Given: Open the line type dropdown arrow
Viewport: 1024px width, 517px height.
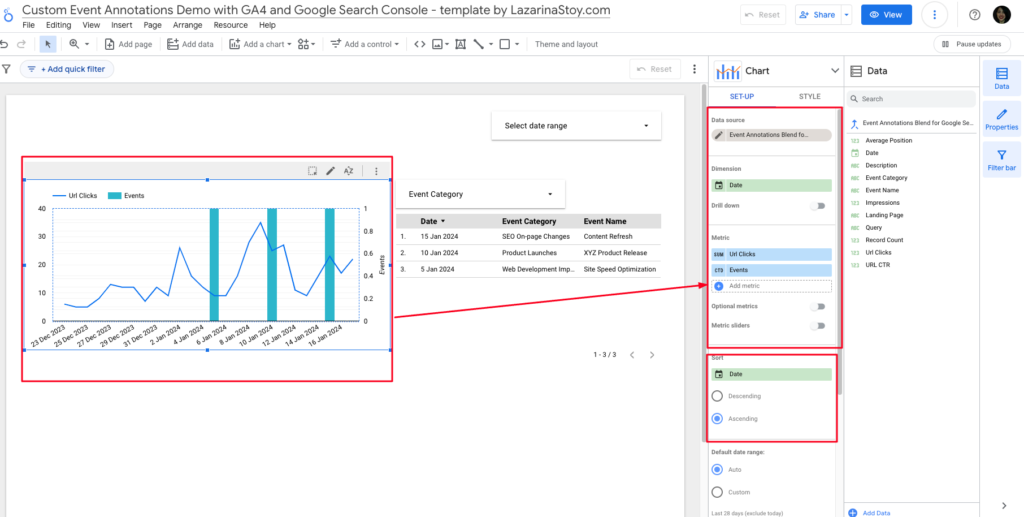Looking at the screenshot, I should 491,44.
